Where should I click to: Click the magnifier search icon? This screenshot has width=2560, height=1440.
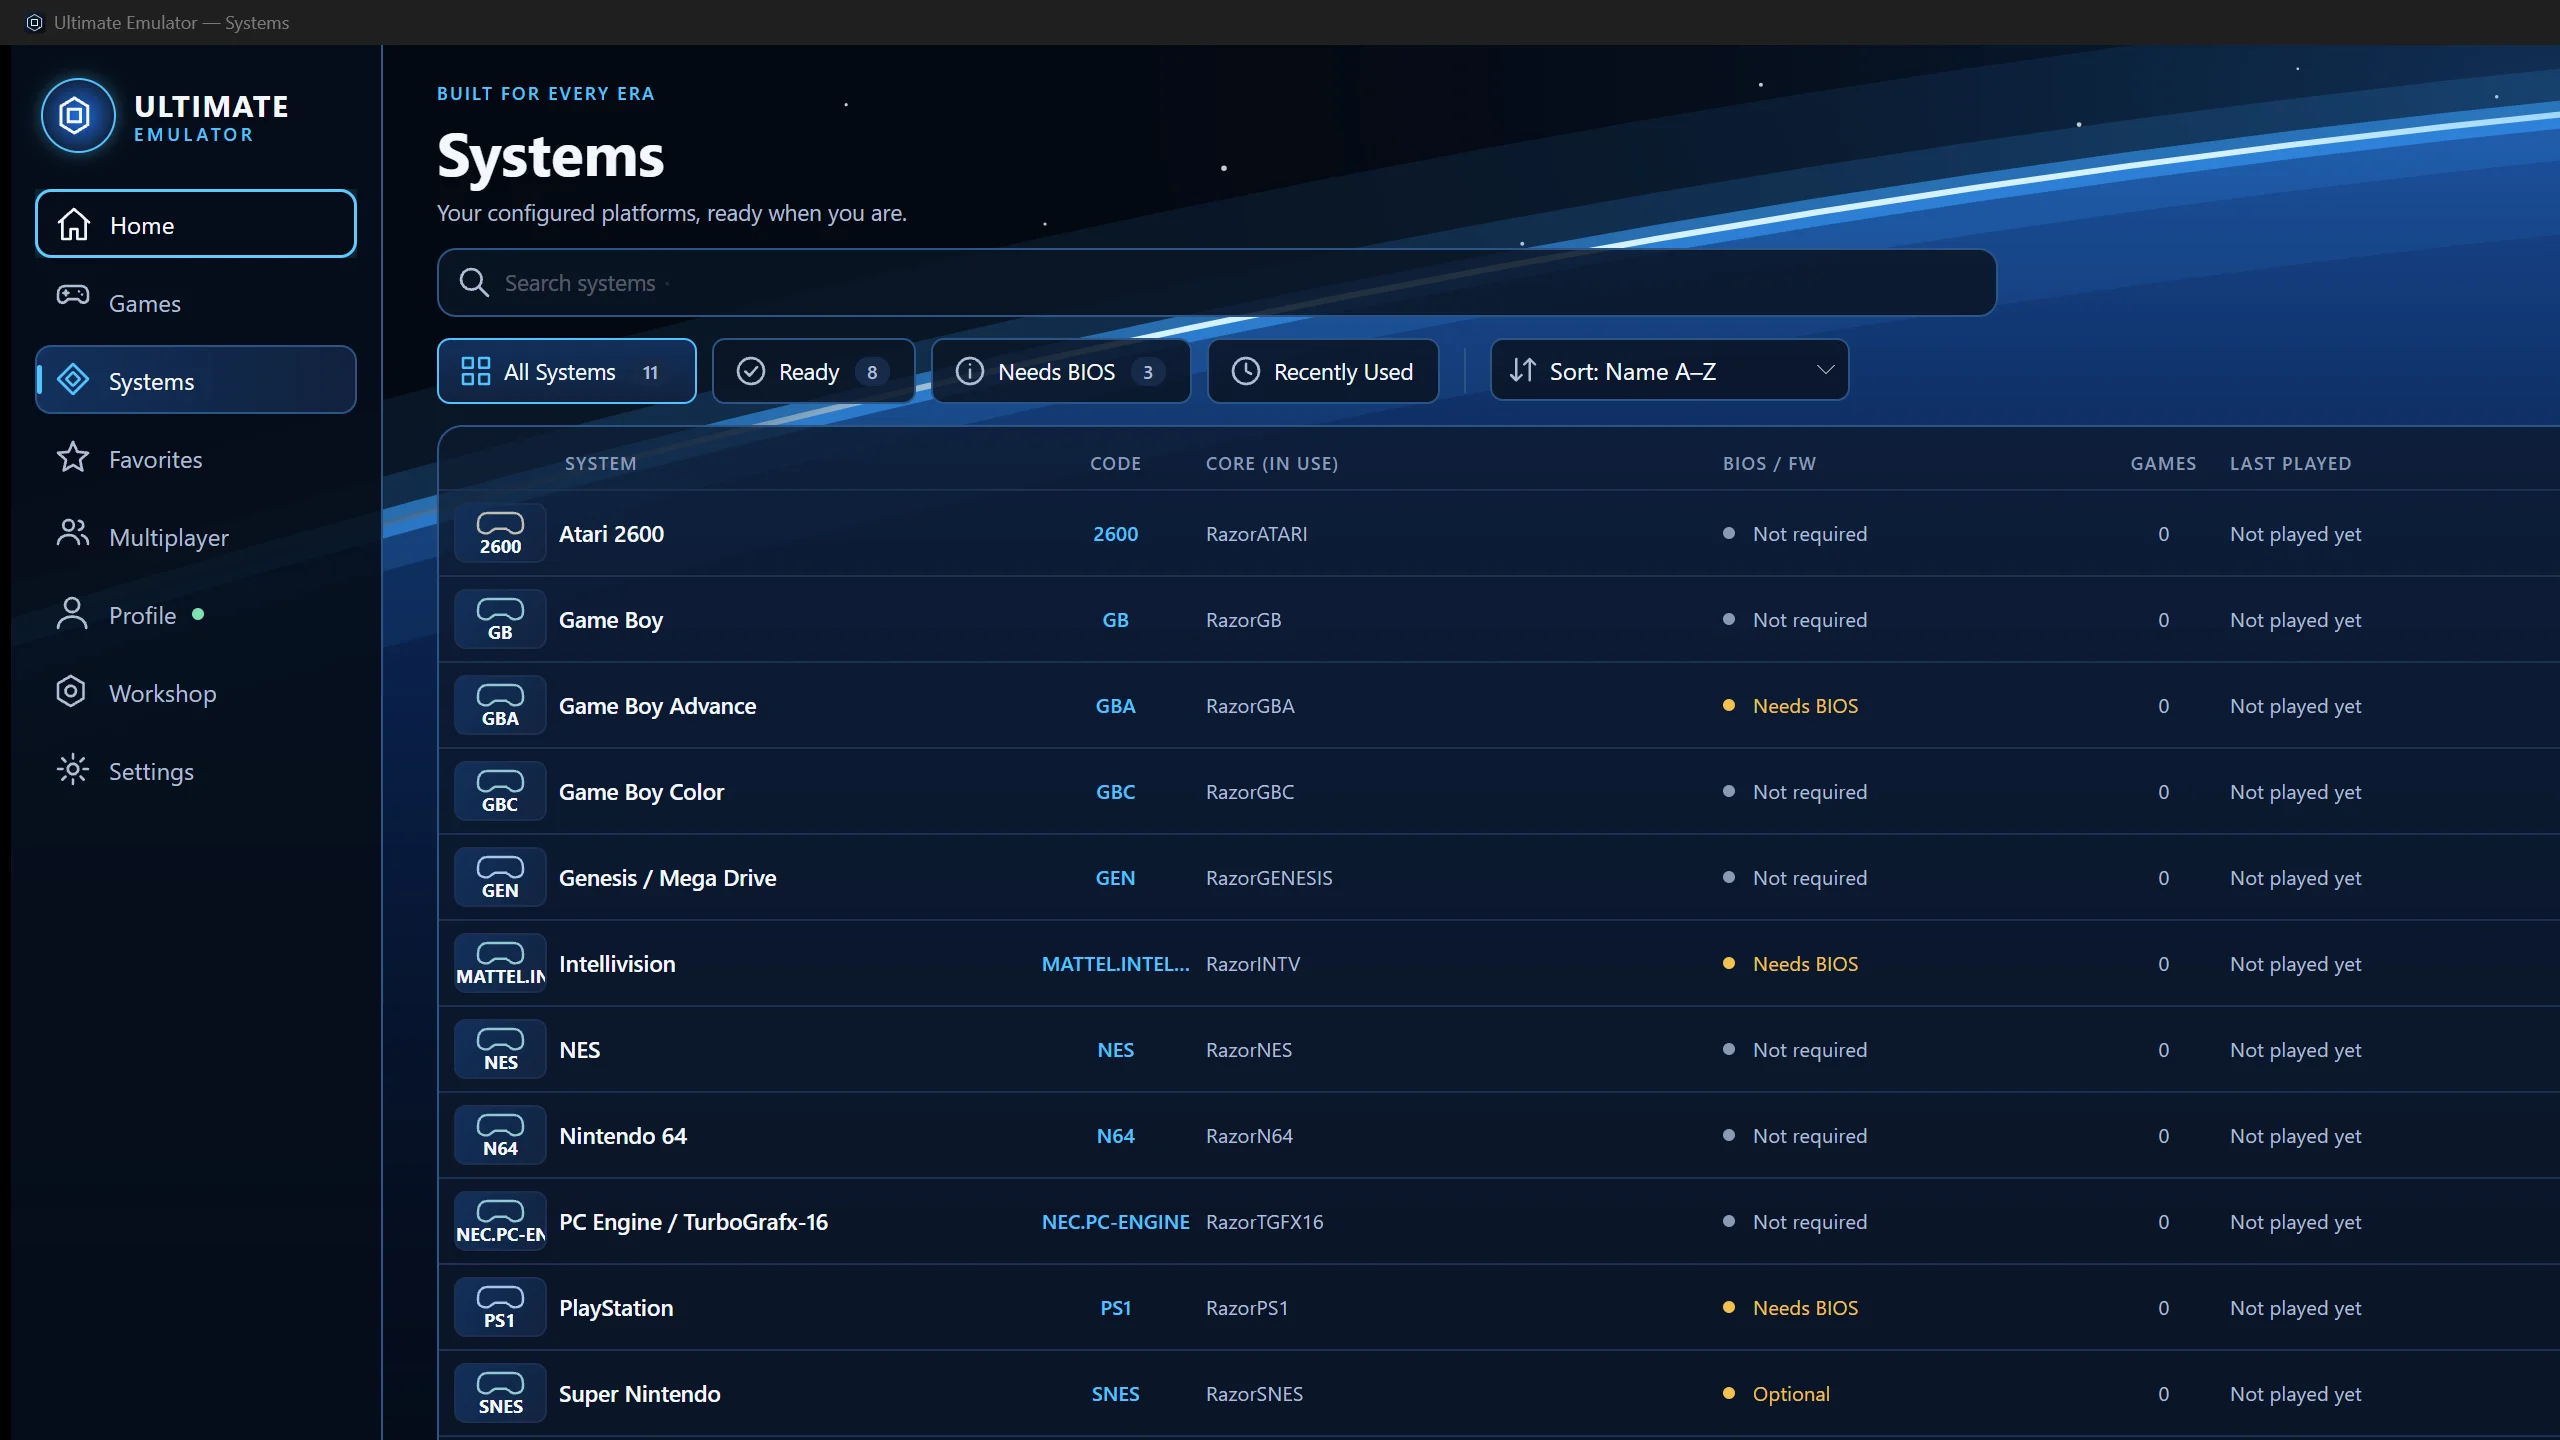[474, 283]
